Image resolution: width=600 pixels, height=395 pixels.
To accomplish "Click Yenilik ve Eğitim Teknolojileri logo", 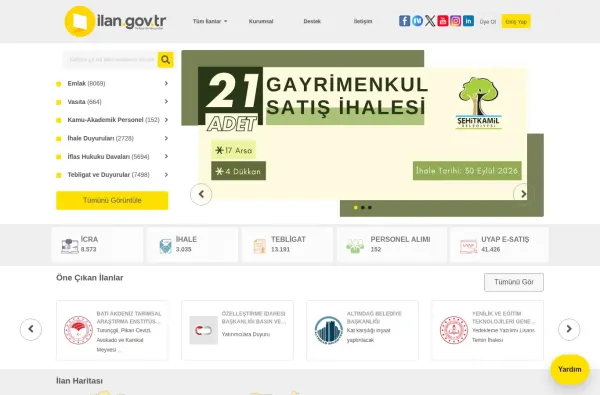I will [454, 330].
